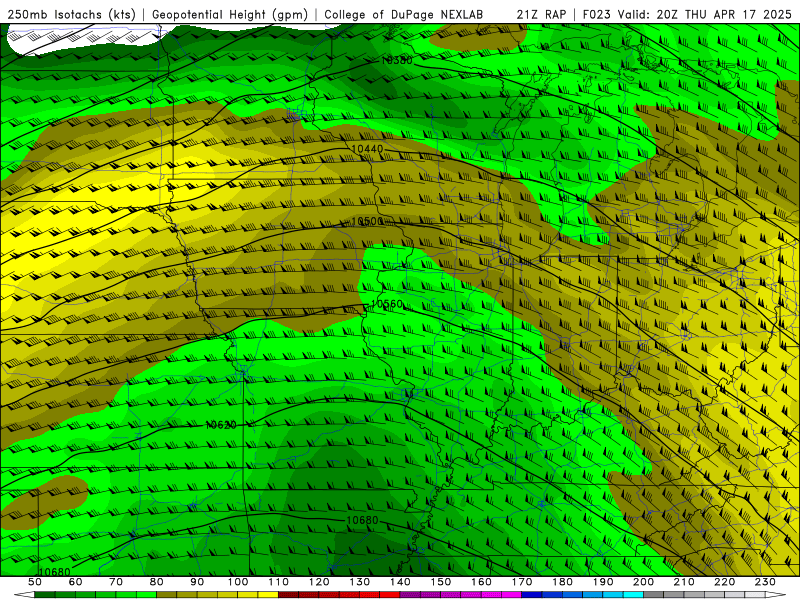Click the brightest green swatch left of 90

146,595
